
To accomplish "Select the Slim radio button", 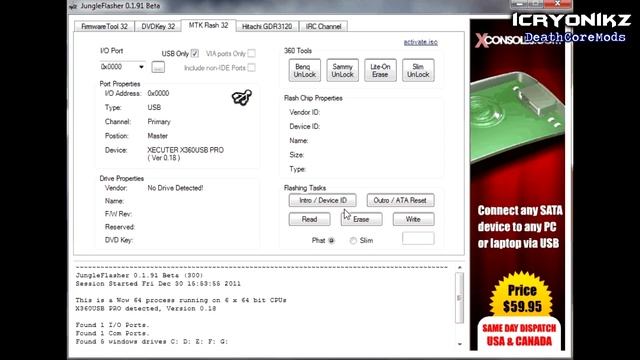I will point(353,240).
